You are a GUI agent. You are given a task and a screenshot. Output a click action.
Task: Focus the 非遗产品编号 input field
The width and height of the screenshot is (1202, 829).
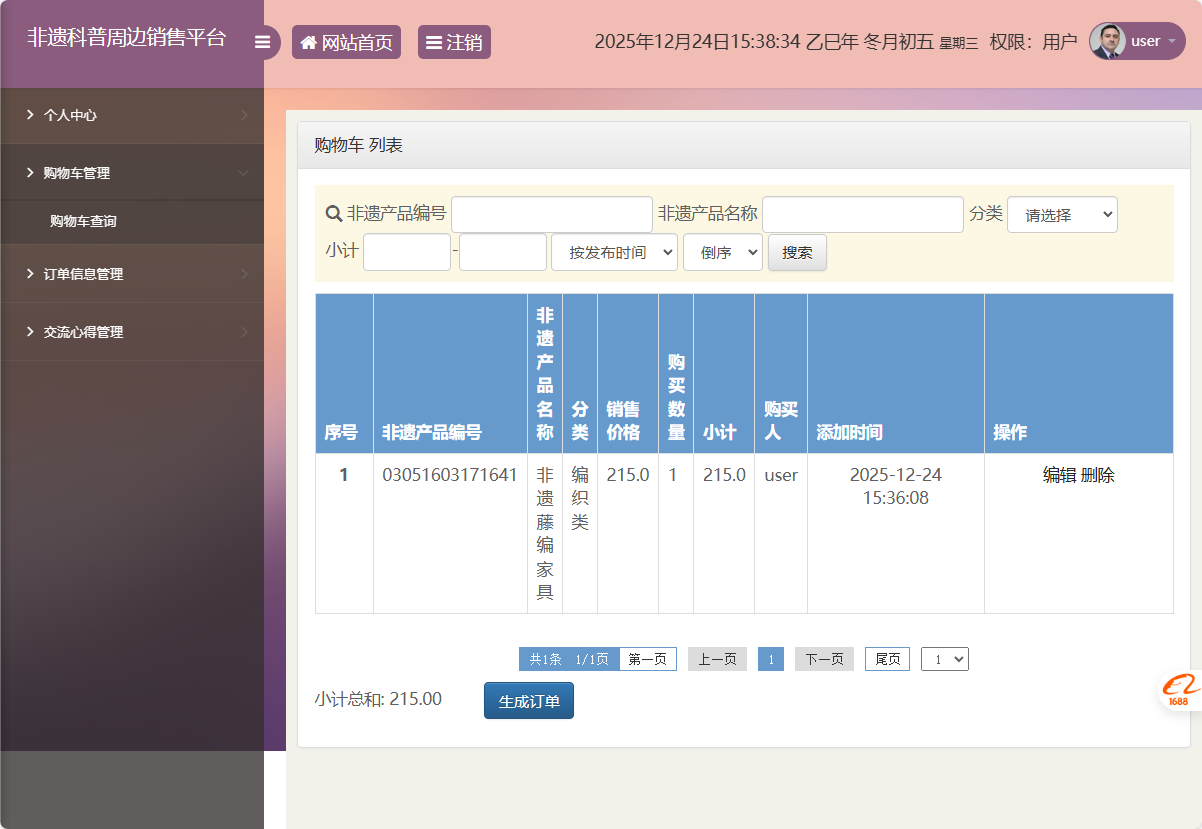(x=551, y=215)
